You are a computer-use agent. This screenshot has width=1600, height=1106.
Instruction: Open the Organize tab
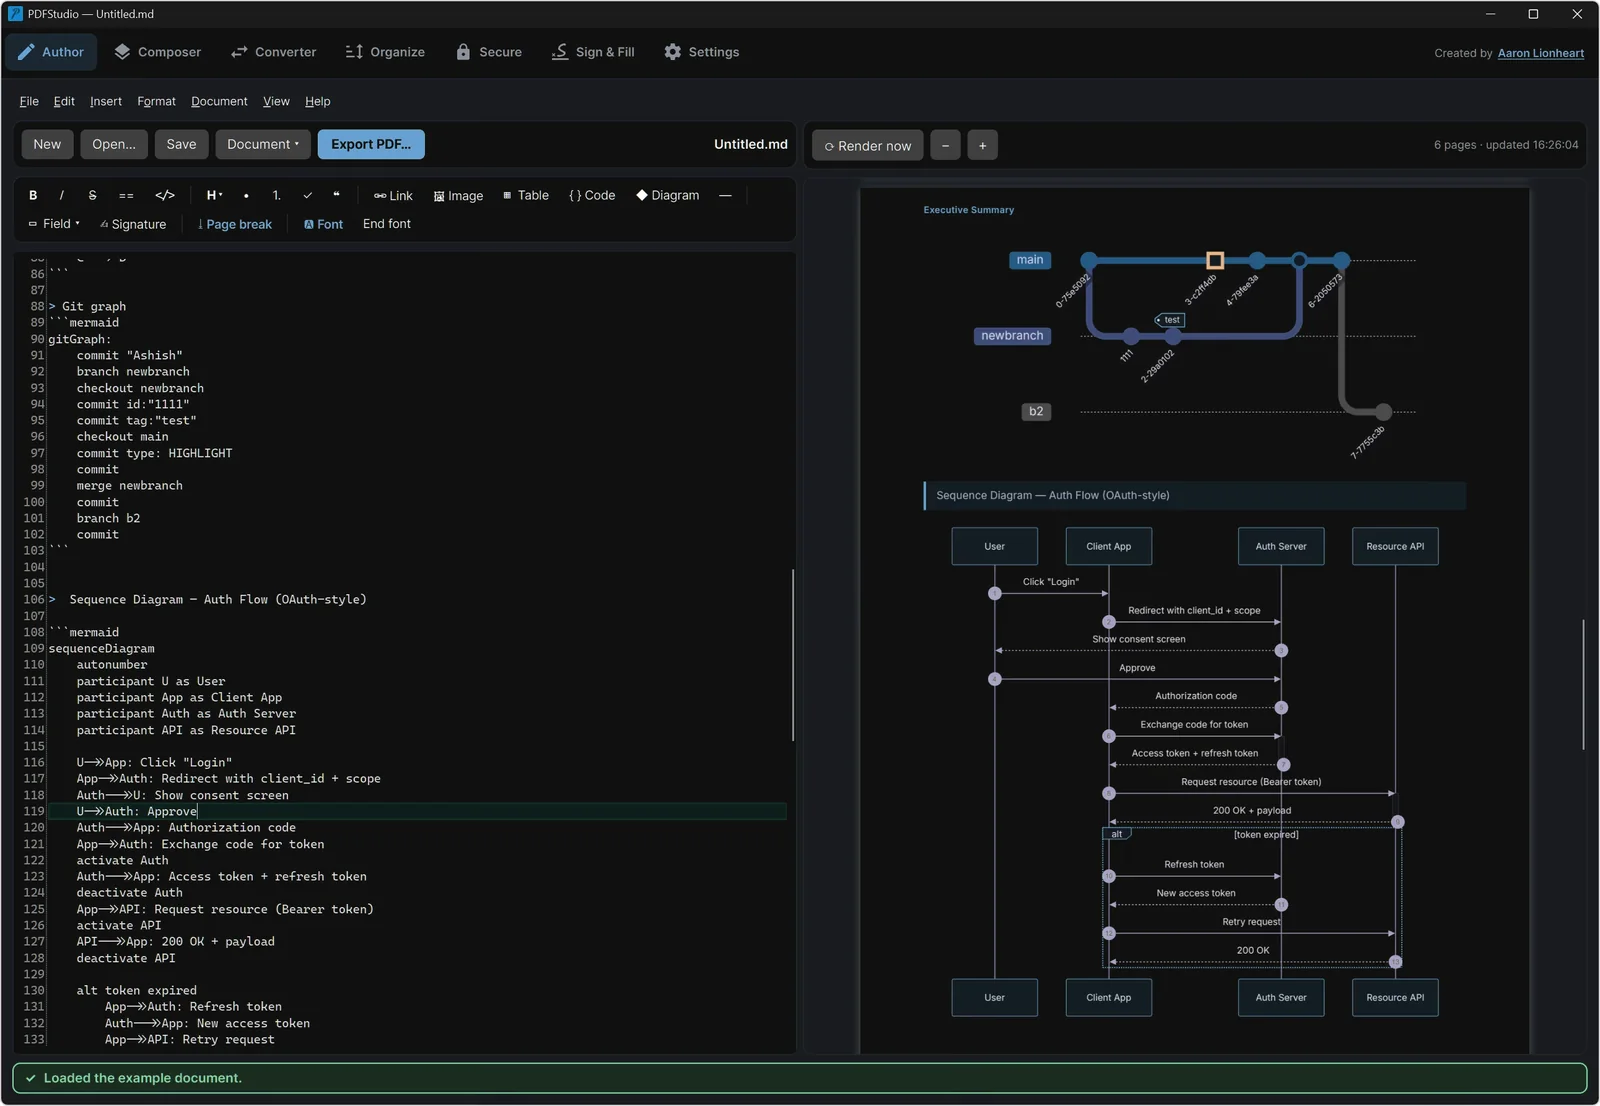385,52
